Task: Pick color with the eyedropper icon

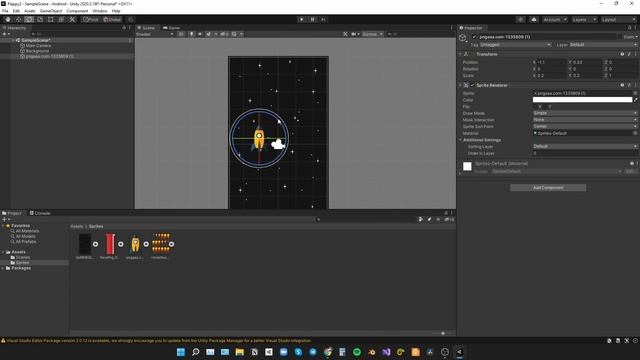Action: pos(636,100)
